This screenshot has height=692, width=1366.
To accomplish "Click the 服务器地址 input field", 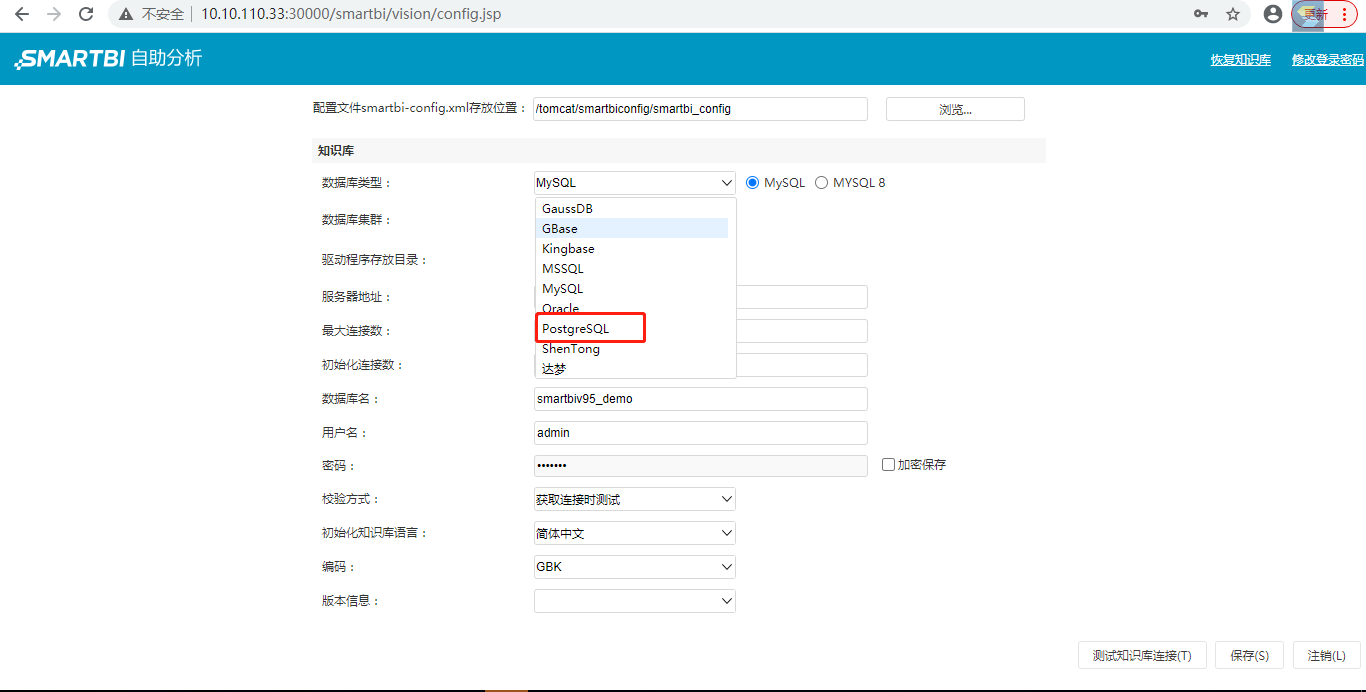I will click(802, 296).
